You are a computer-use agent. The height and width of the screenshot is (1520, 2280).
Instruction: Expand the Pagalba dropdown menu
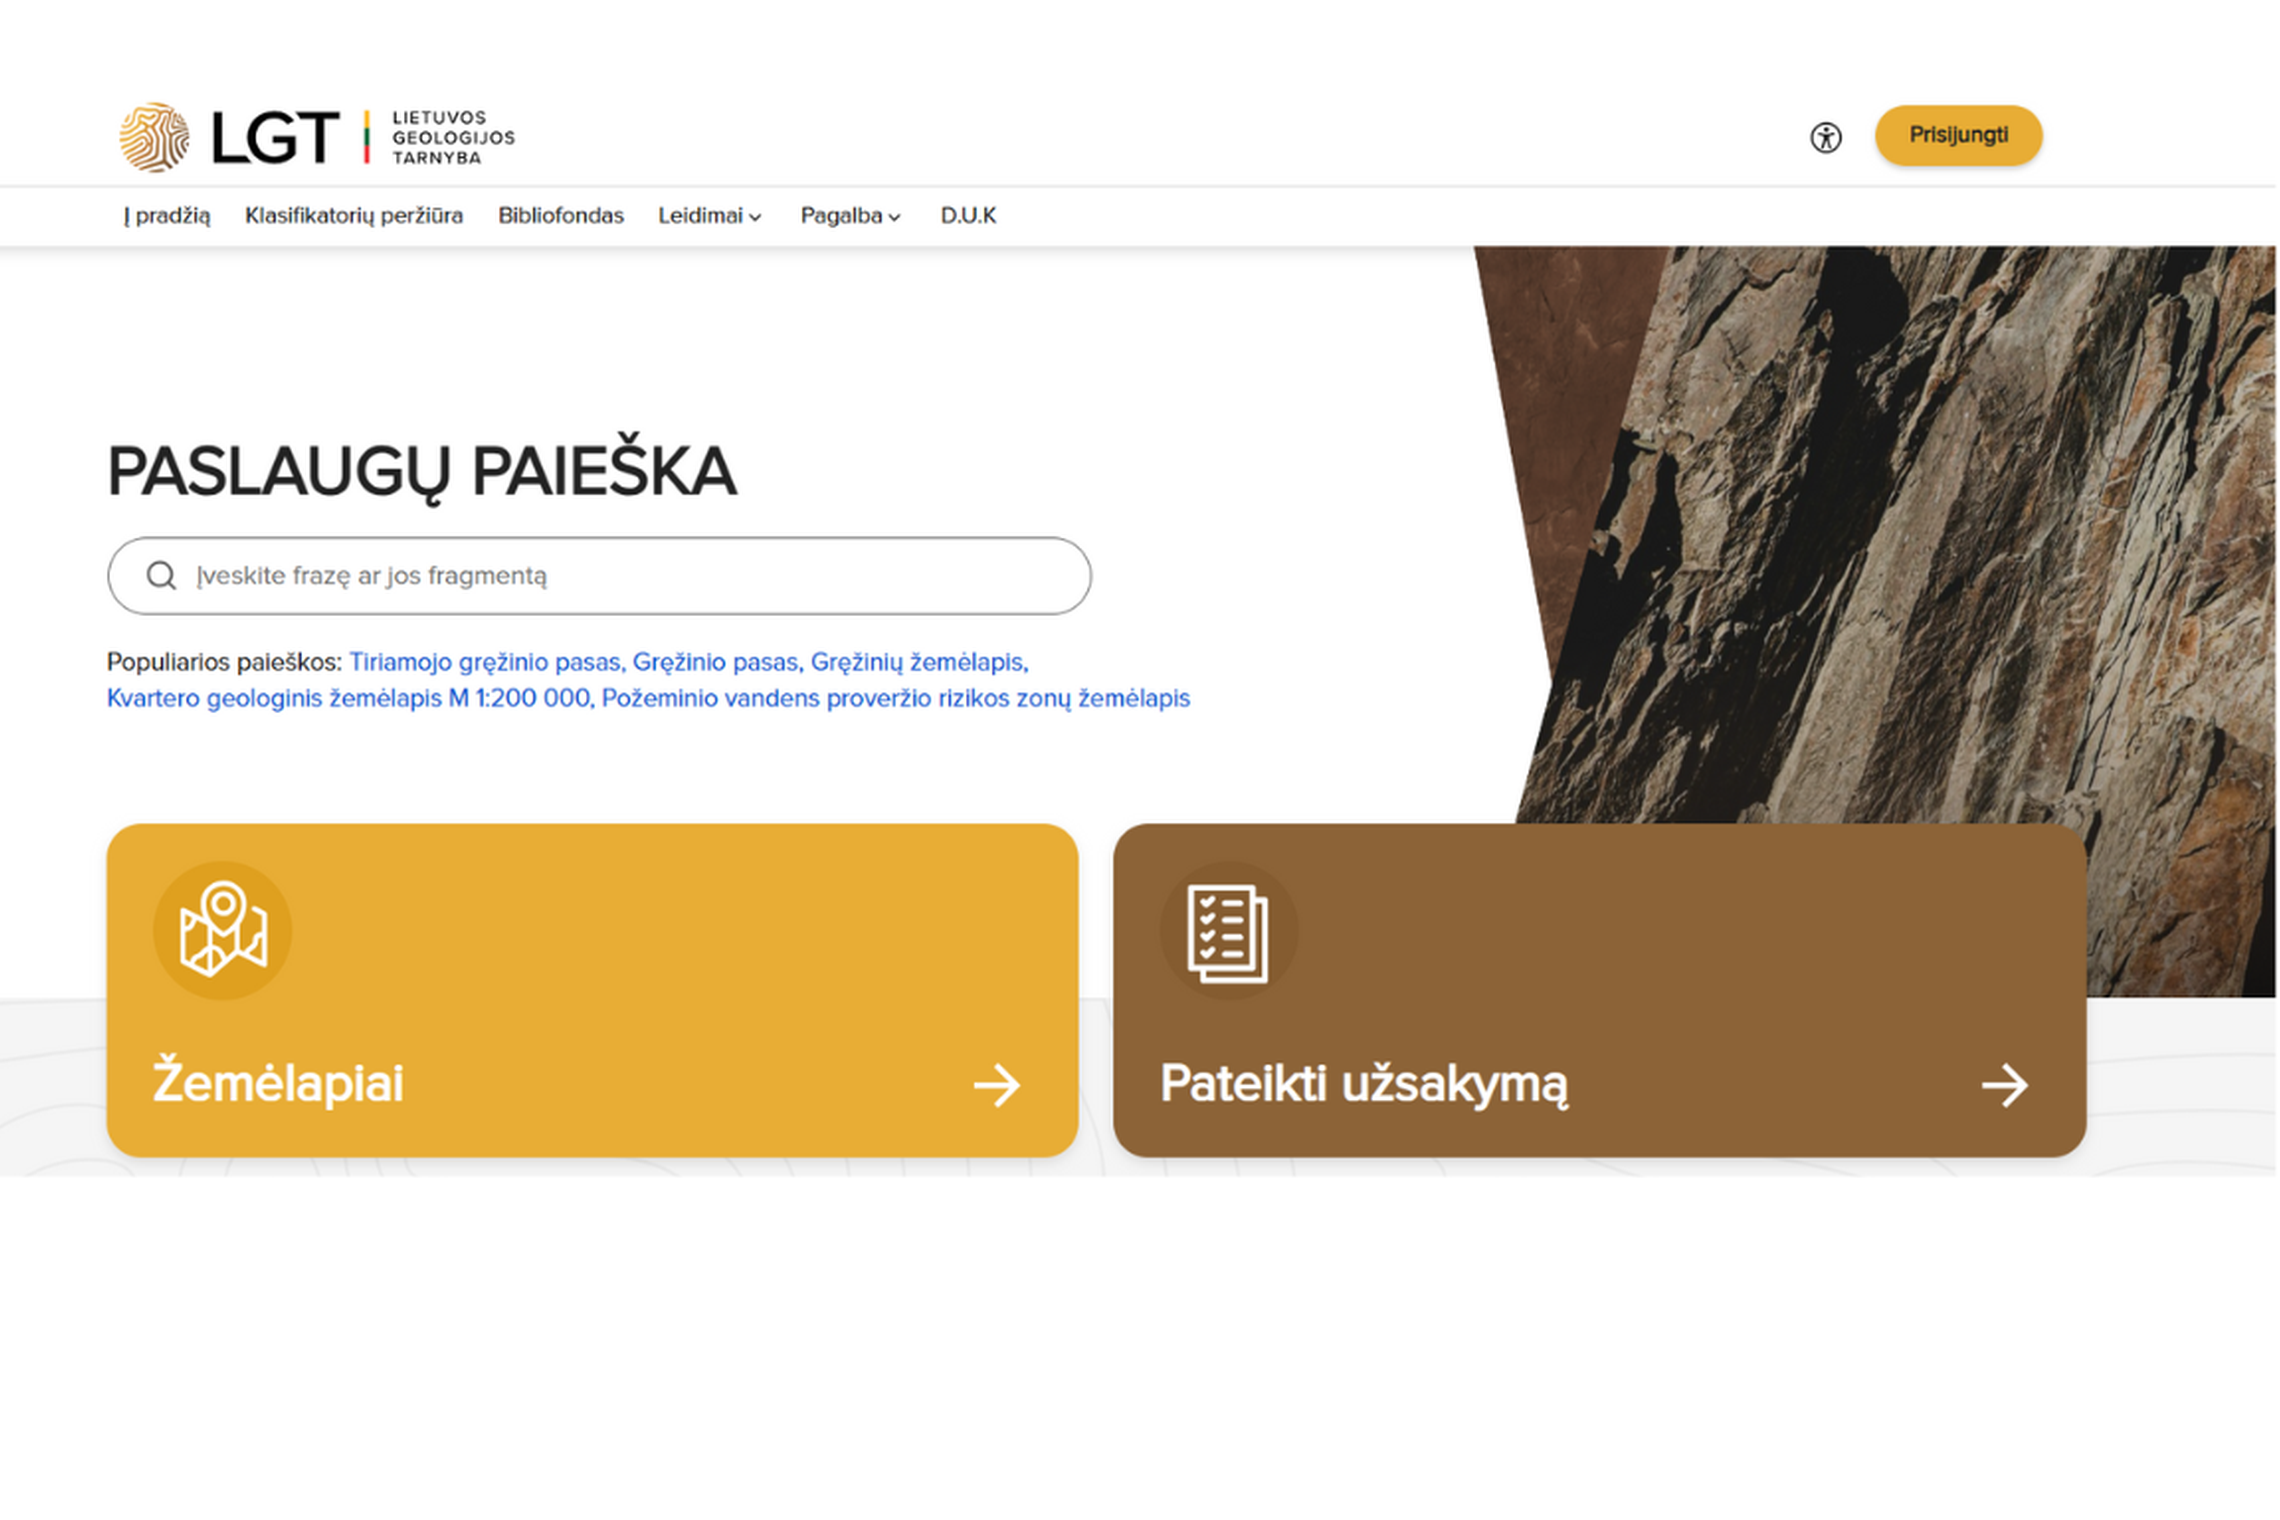(851, 215)
